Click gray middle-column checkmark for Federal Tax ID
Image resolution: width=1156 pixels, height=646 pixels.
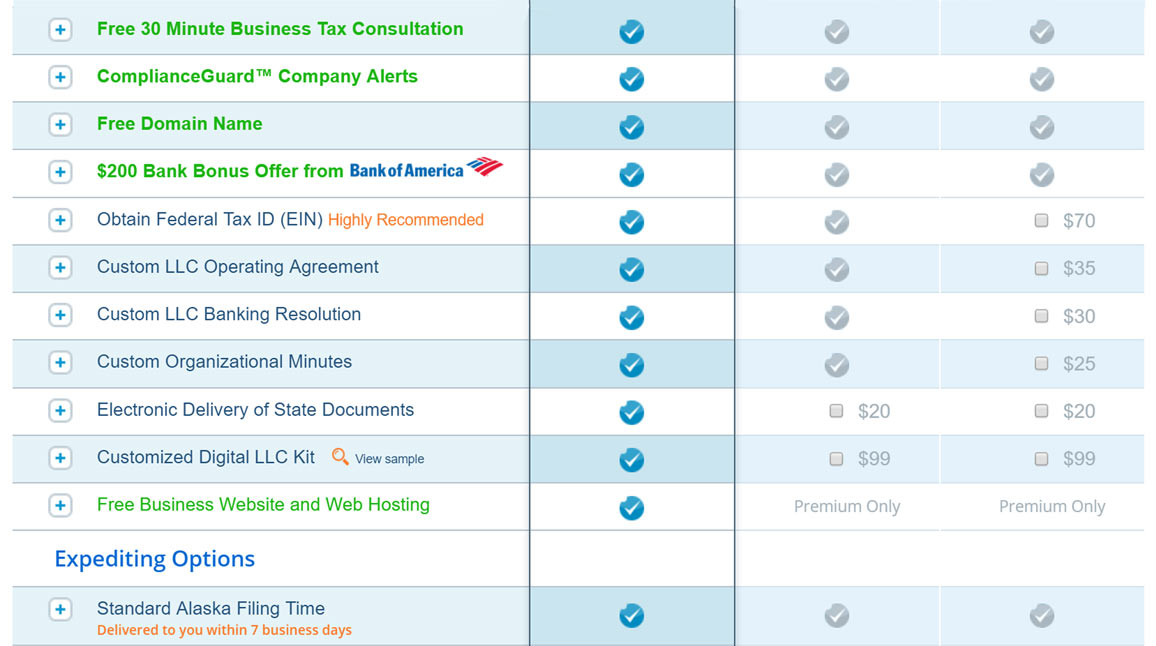point(836,222)
